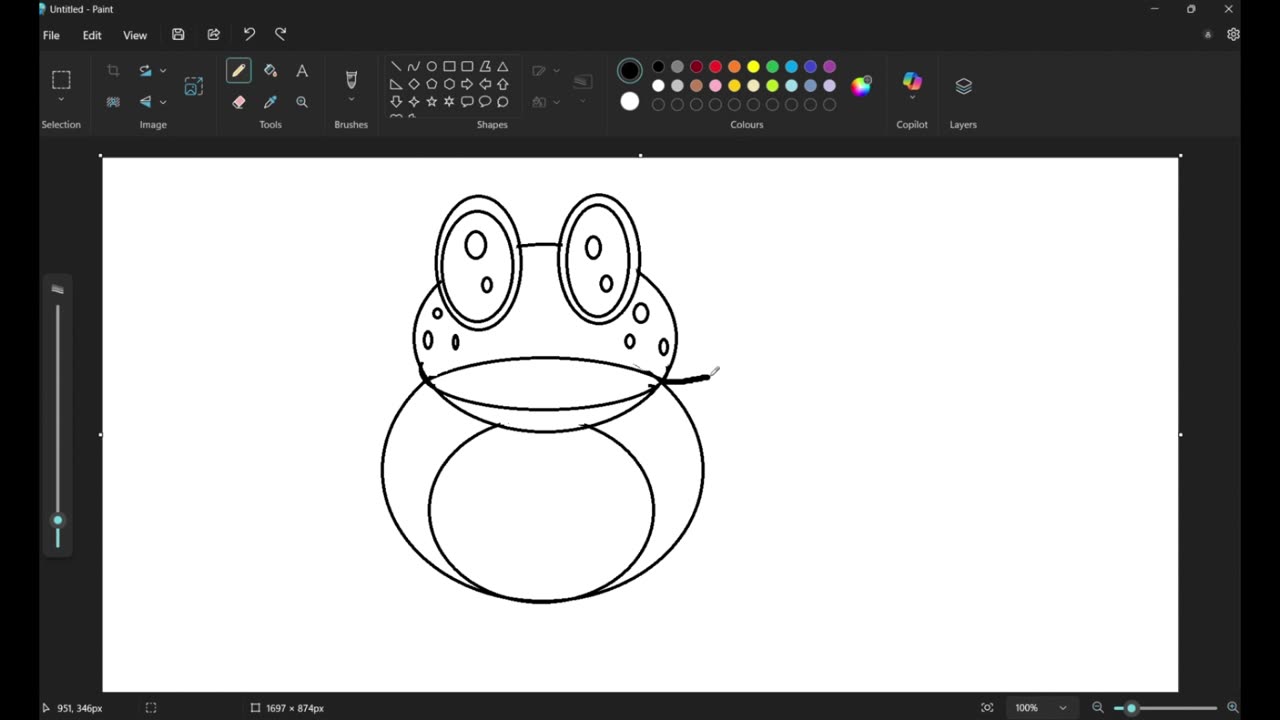Open the 100% zoom level dropdown
Image resolution: width=1280 pixels, height=720 pixels.
point(1063,708)
